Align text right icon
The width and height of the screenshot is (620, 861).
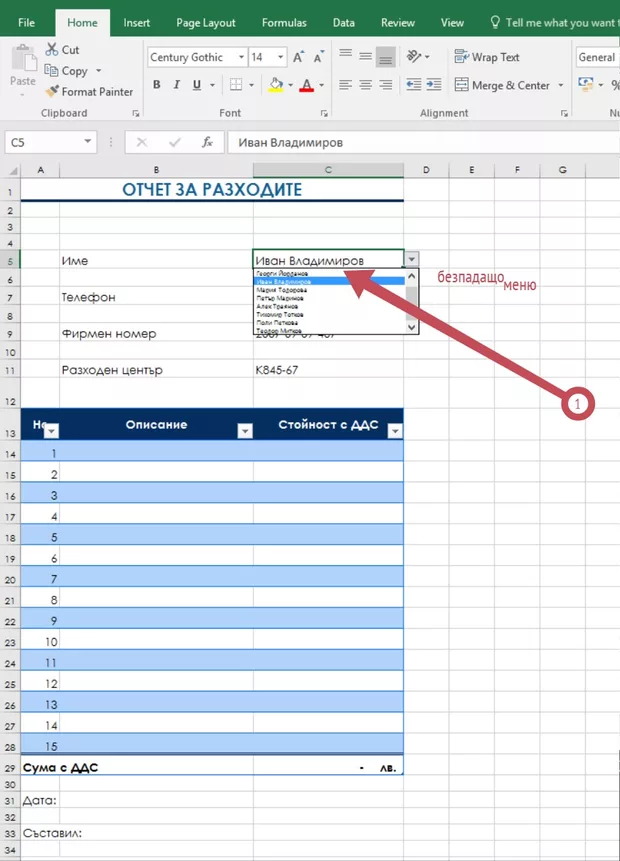(386, 85)
